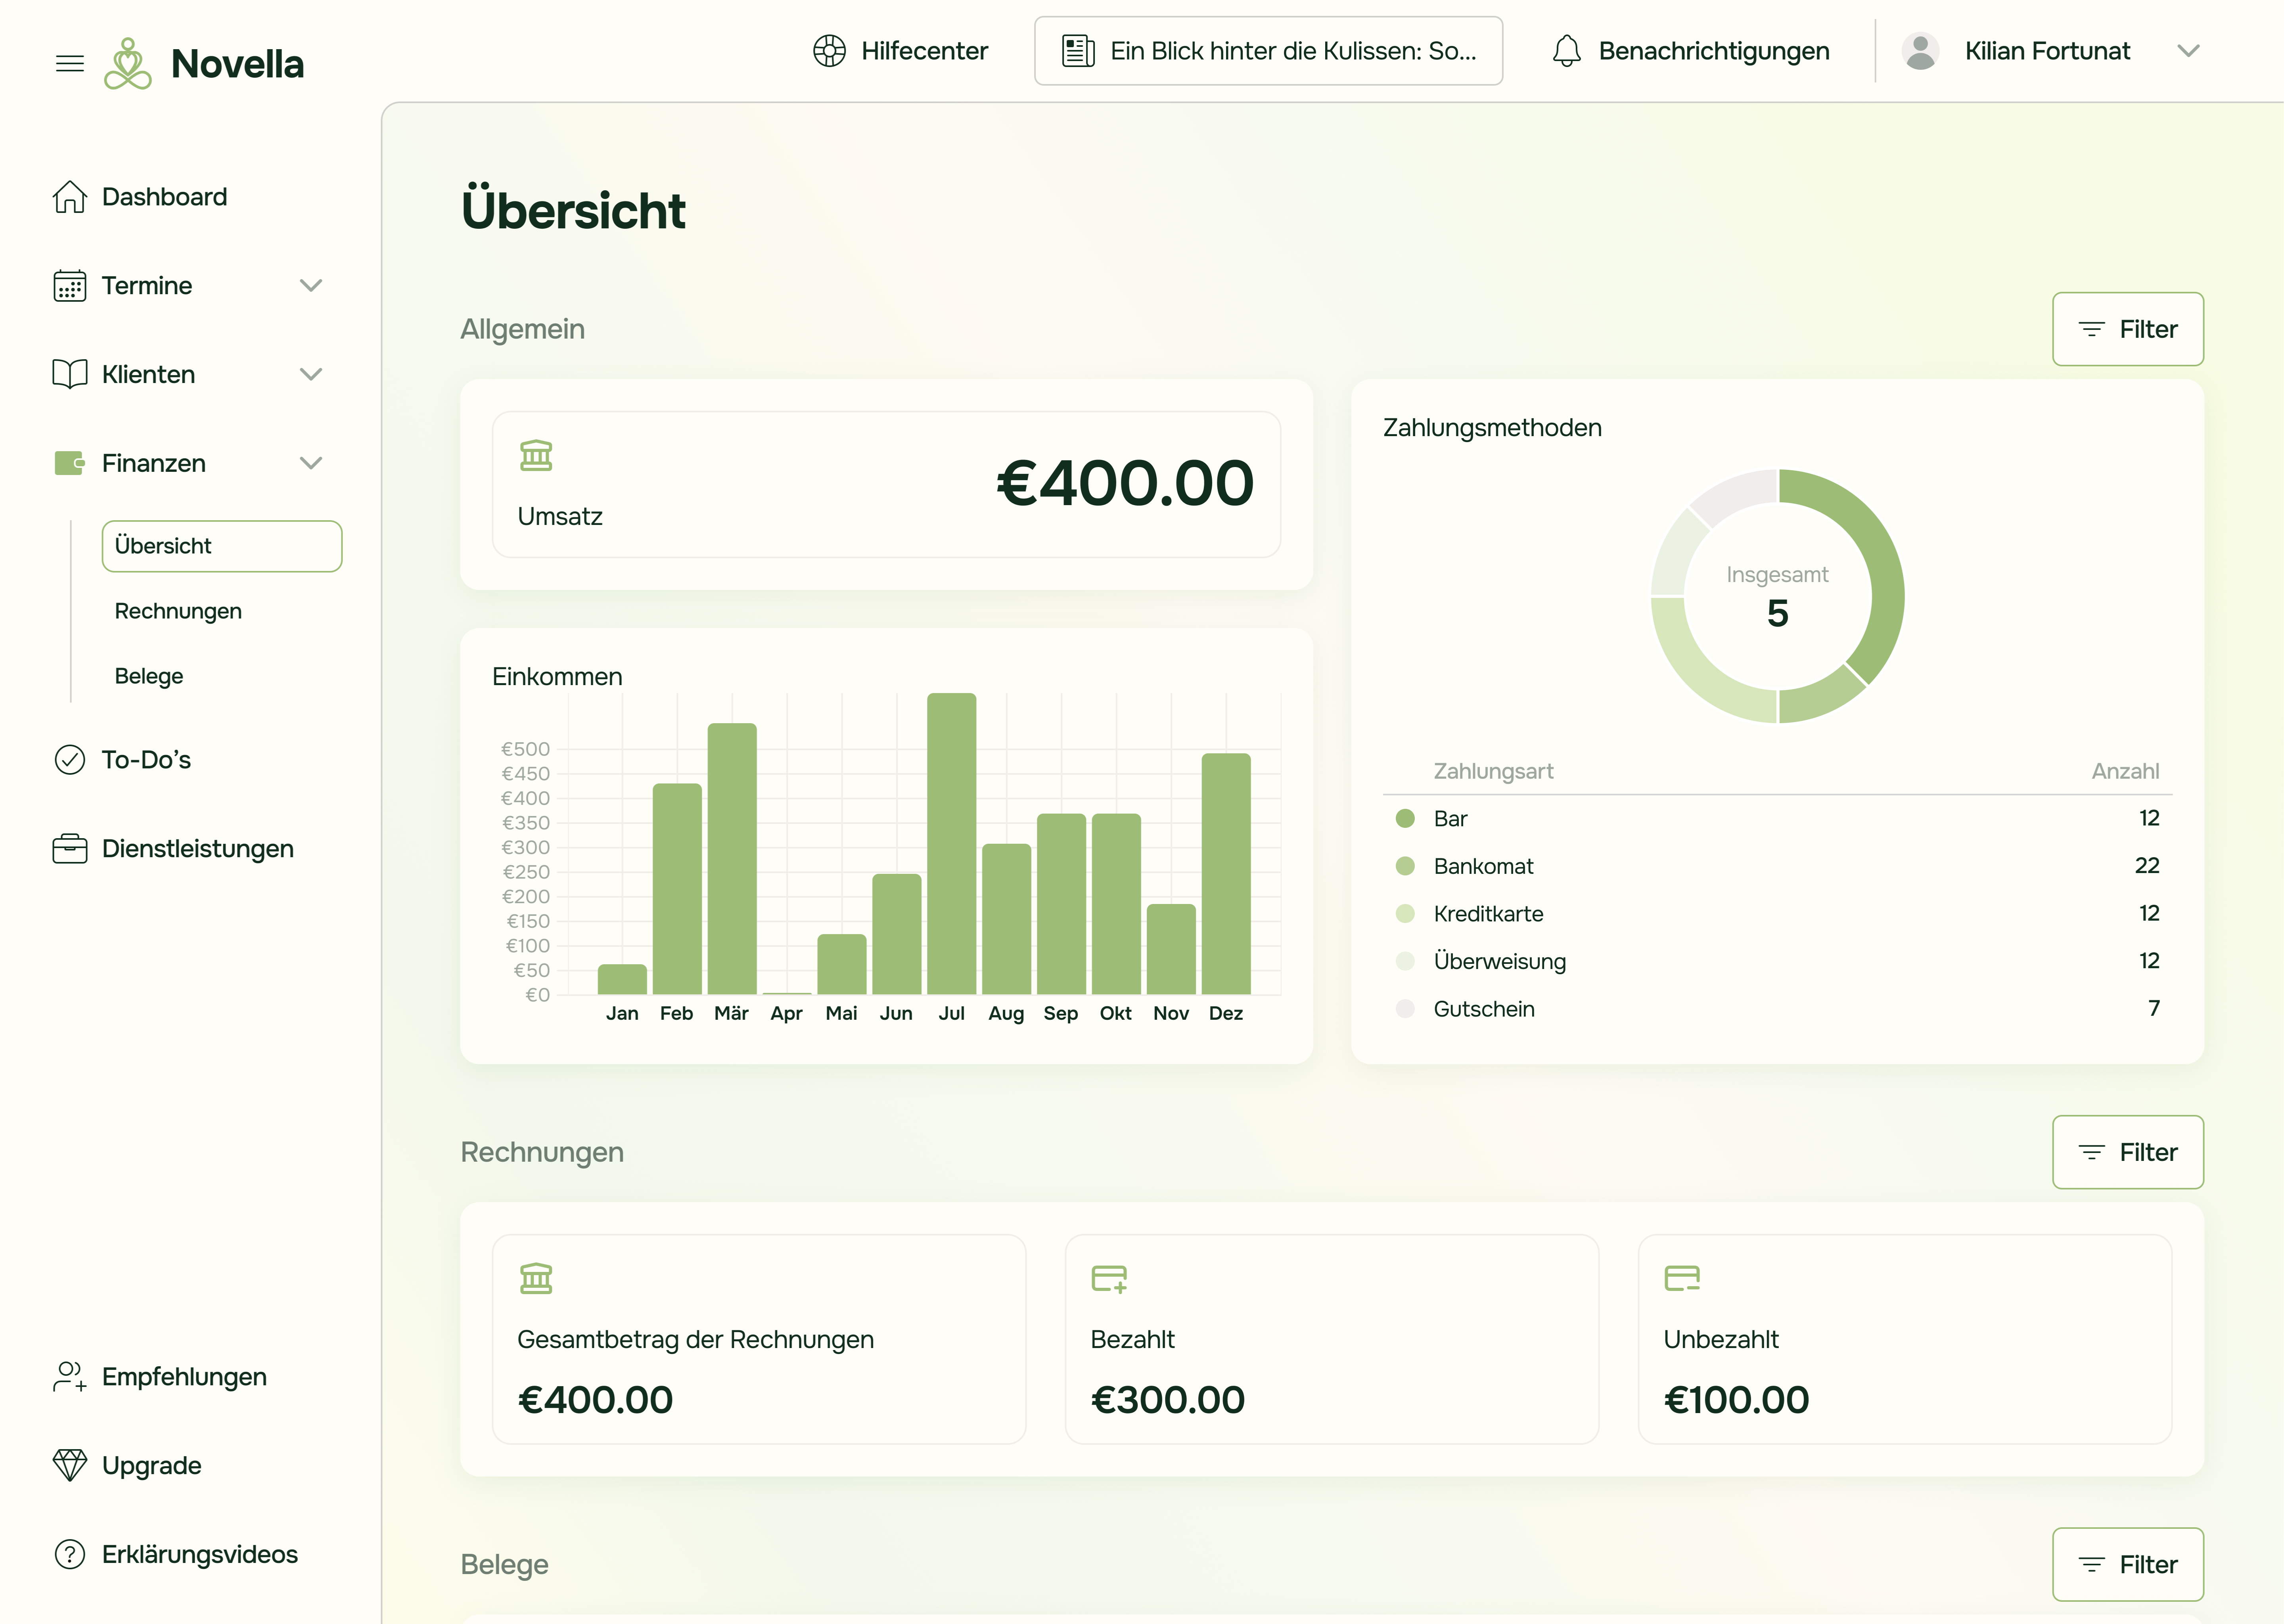This screenshot has height=1624, width=2284.
Task: Open the Ein Blick hinter die Kulissen article
Action: click(x=1268, y=51)
